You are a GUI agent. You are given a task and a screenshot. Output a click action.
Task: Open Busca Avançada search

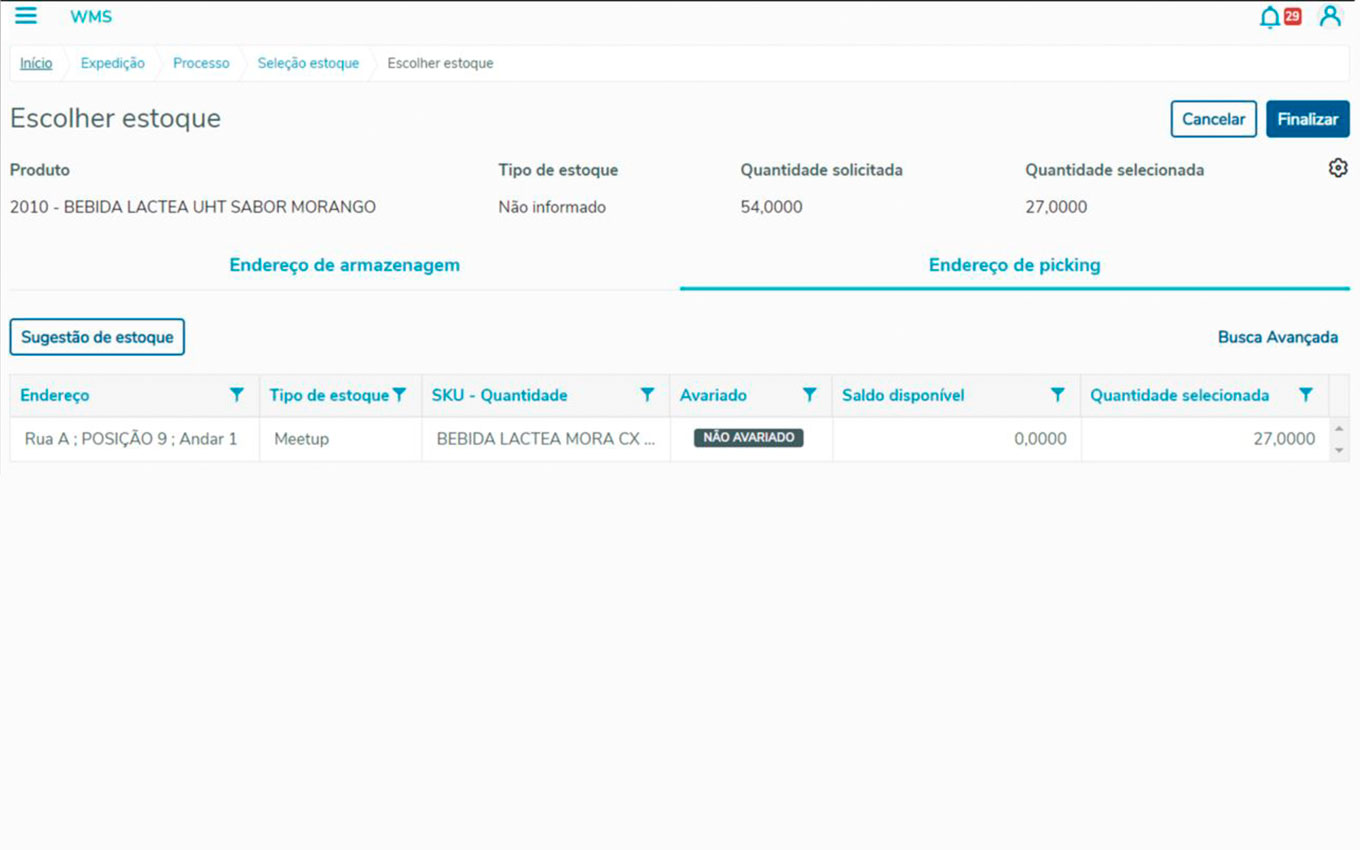tap(1277, 337)
